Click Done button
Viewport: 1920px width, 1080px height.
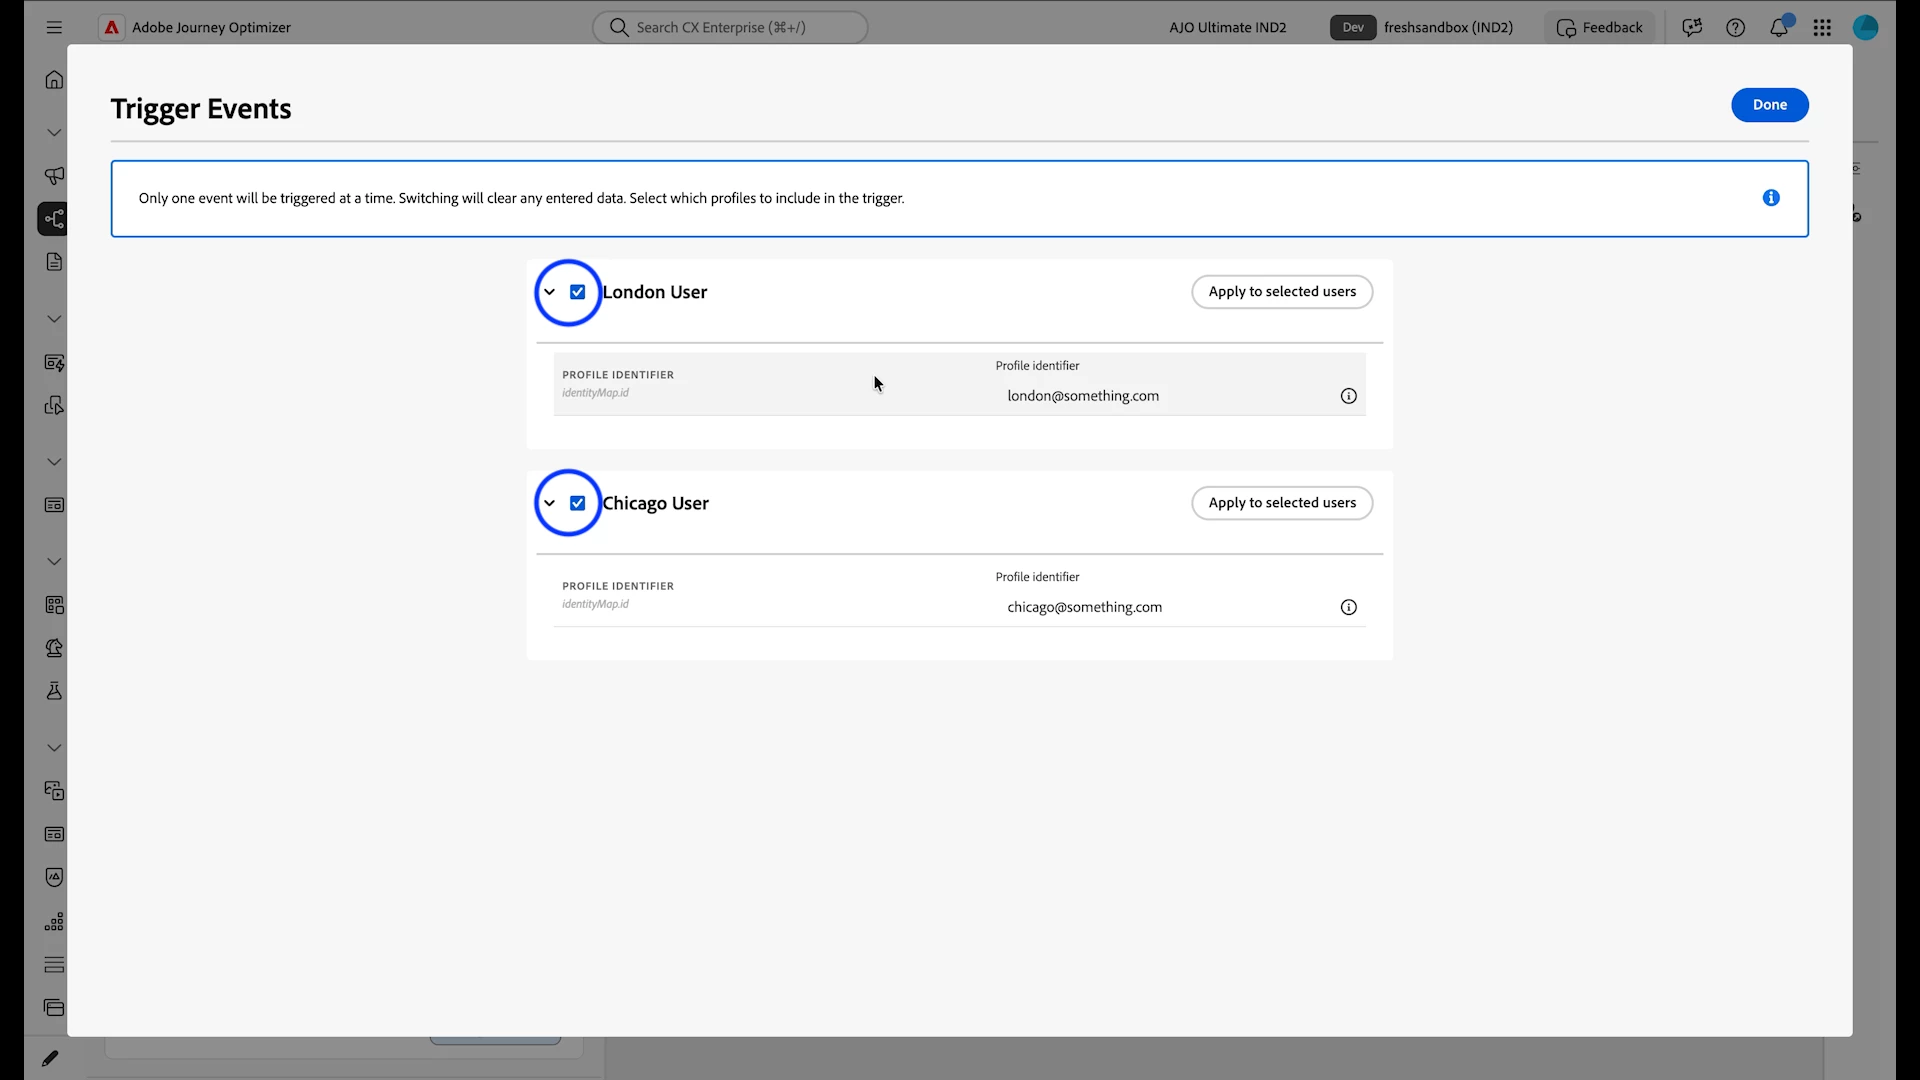[x=1770, y=105]
